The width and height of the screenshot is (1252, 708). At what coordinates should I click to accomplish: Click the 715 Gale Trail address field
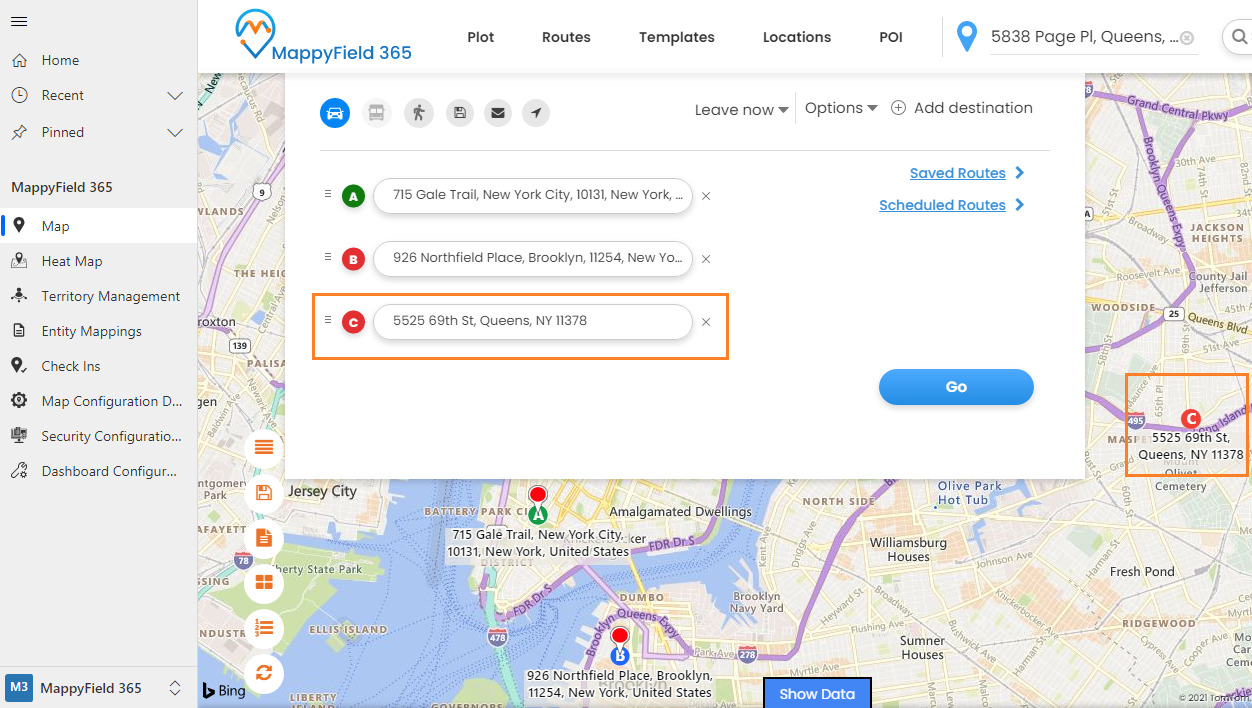533,196
